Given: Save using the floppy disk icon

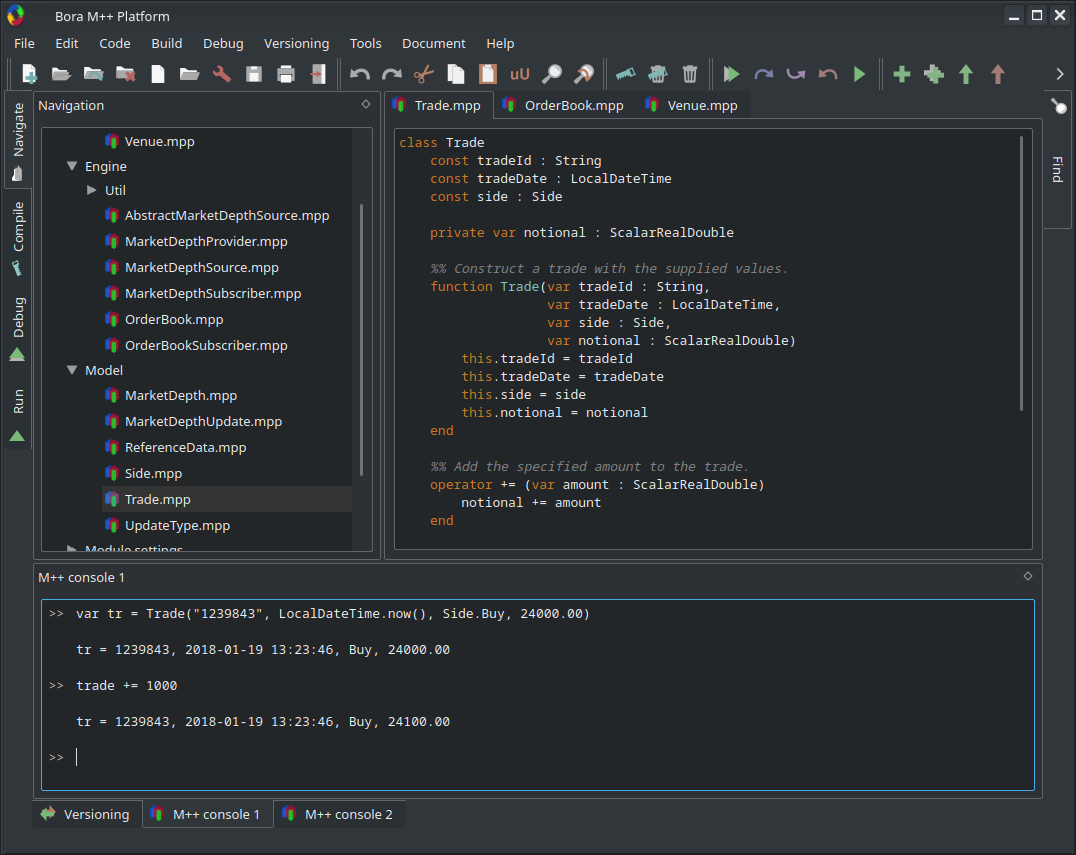Looking at the screenshot, I should (x=254, y=74).
